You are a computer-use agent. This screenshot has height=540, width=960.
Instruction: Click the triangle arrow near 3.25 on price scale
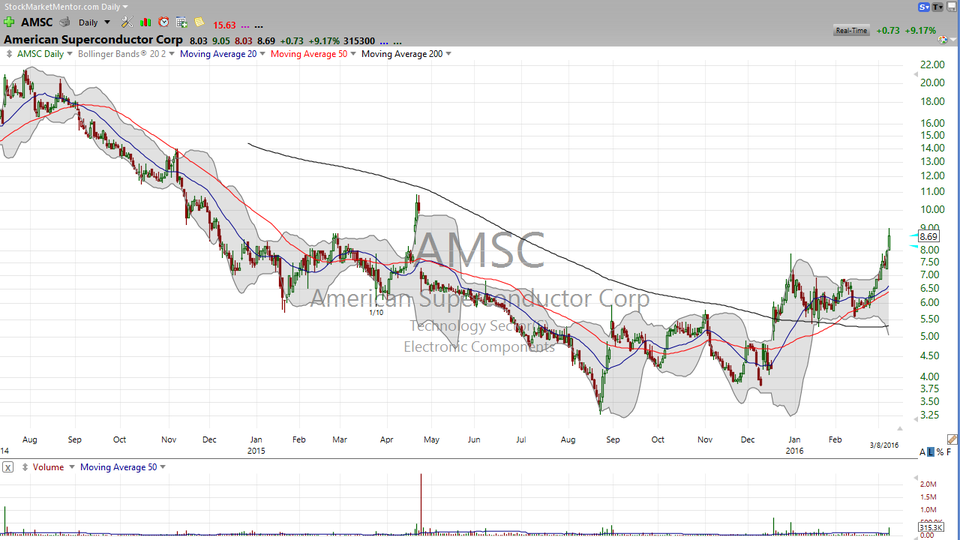(x=916, y=419)
